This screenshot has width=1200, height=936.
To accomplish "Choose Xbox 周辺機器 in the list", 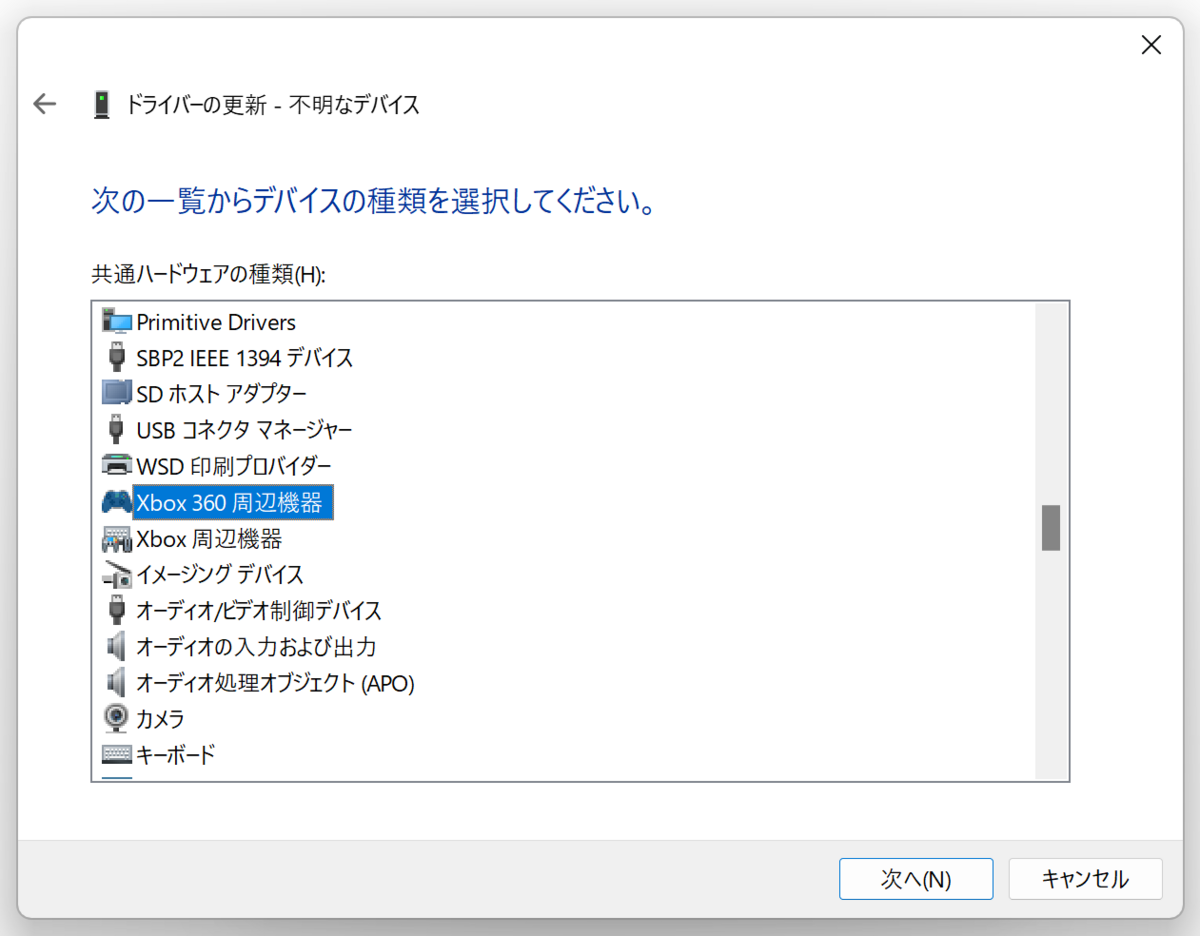I will pyautogui.click(x=209, y=539).
